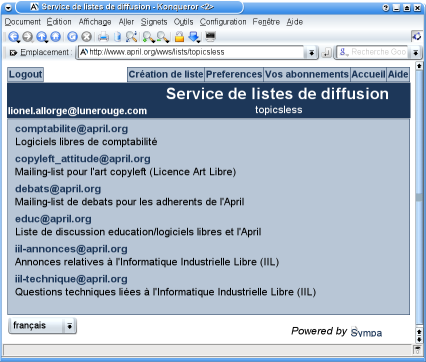The width and height of the screenshot is (426, 362).
Task: Open the iil-annonces@april.org list link
Action: point(71,249)
